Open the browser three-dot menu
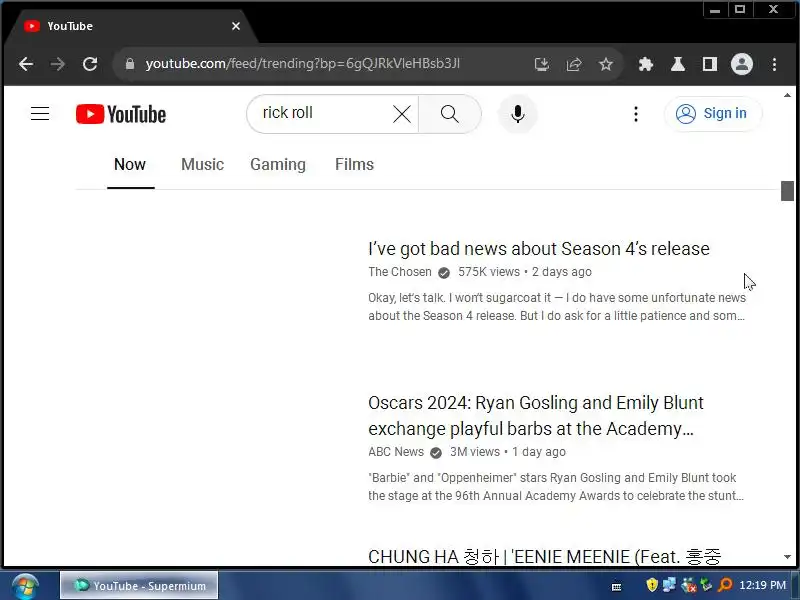This screenshot has width=800, height=600. pos(774,64)
